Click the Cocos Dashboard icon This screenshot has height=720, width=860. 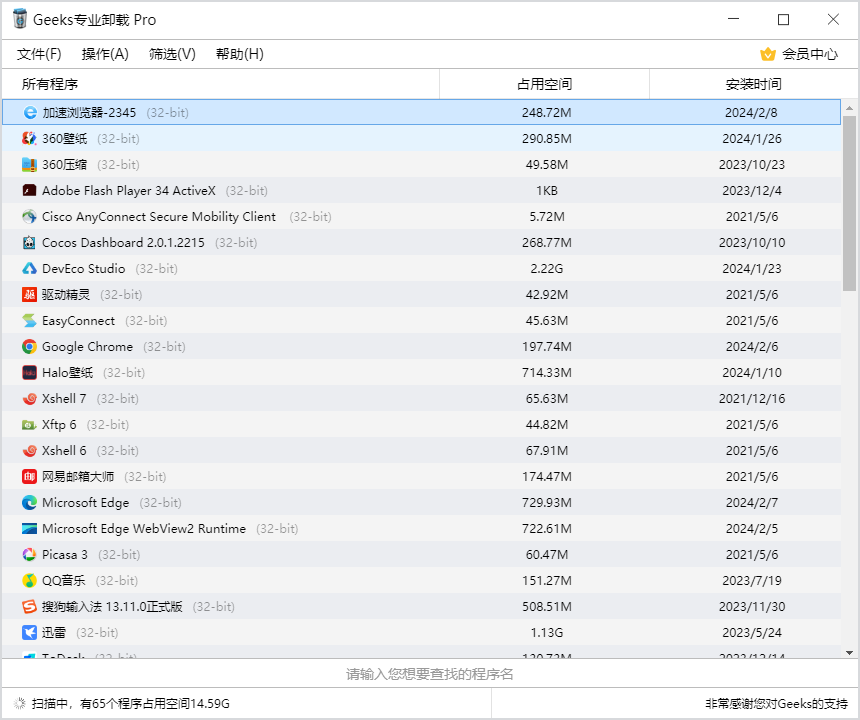click(29, 242)
